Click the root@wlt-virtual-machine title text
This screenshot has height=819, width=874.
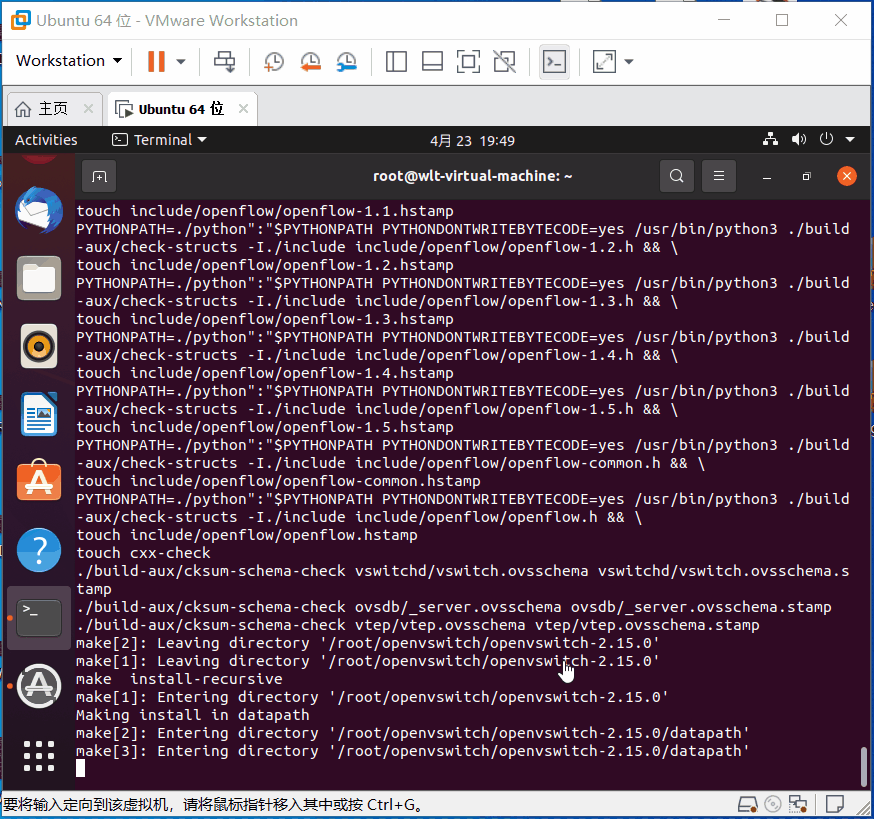click(473, 176)
